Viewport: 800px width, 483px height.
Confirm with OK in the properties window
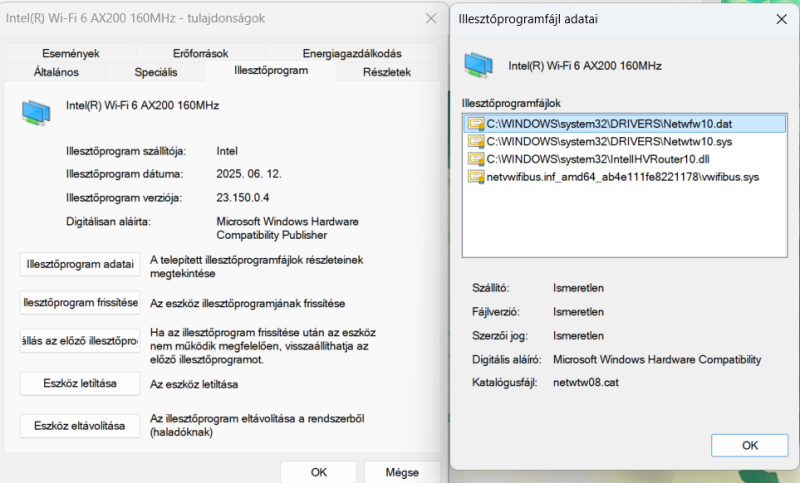click(319, 472)
